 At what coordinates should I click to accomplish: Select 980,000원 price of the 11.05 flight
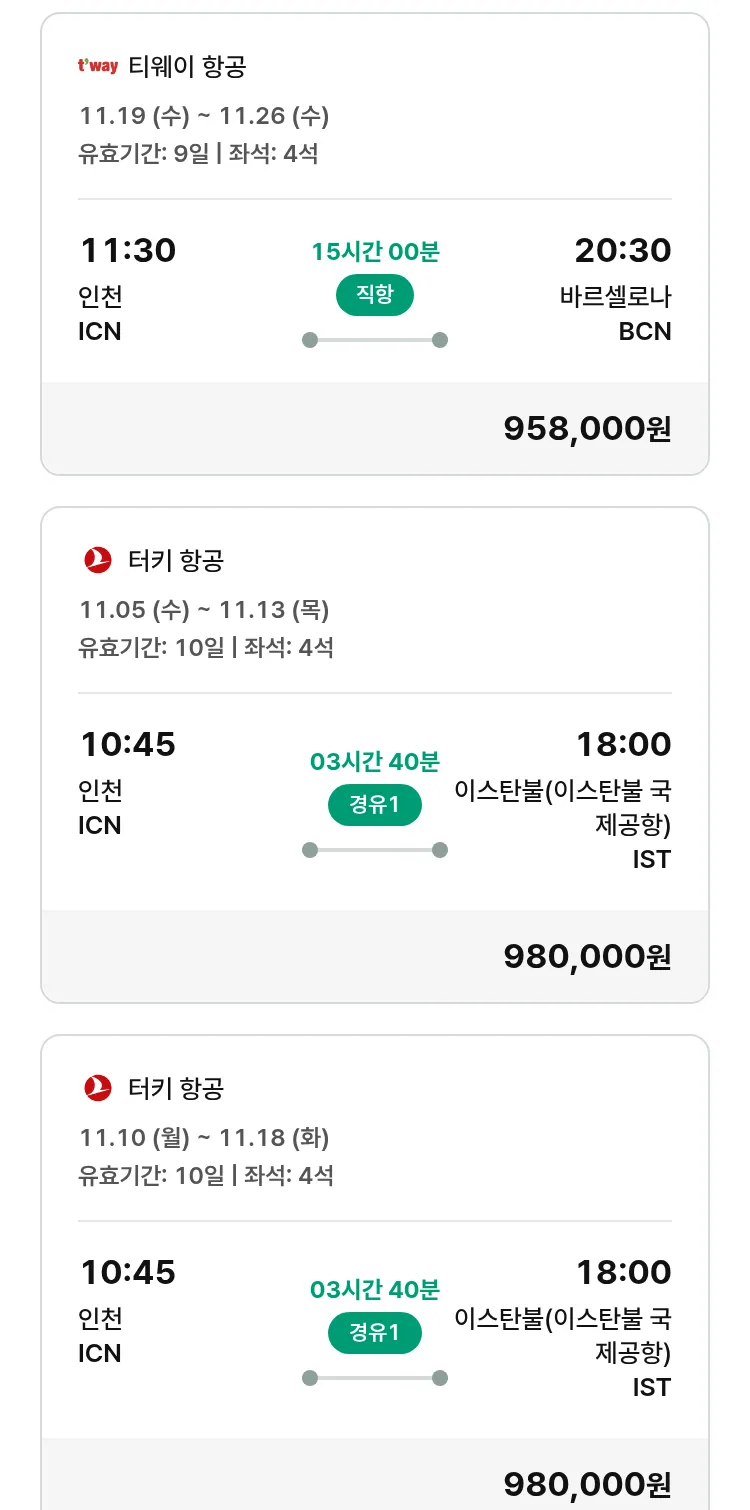(587, 957)
